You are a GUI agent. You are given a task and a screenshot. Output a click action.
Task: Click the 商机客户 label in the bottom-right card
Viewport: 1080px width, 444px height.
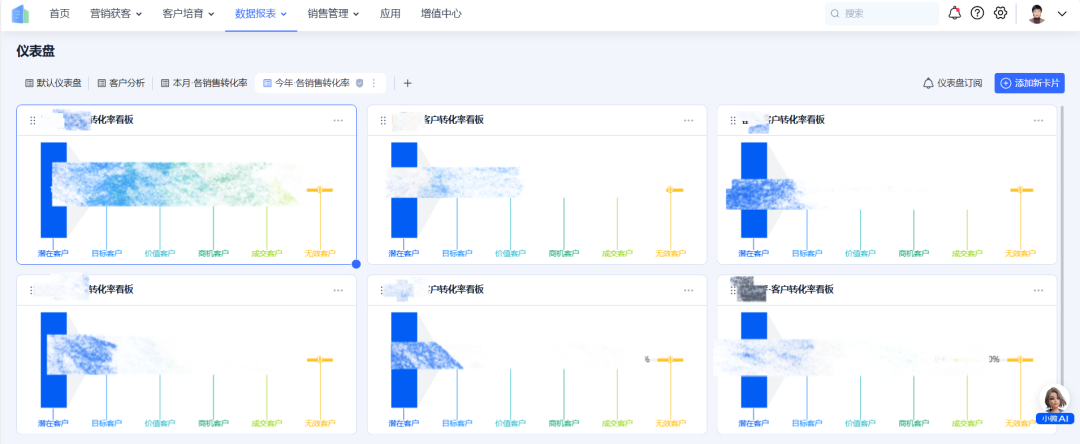914,423
